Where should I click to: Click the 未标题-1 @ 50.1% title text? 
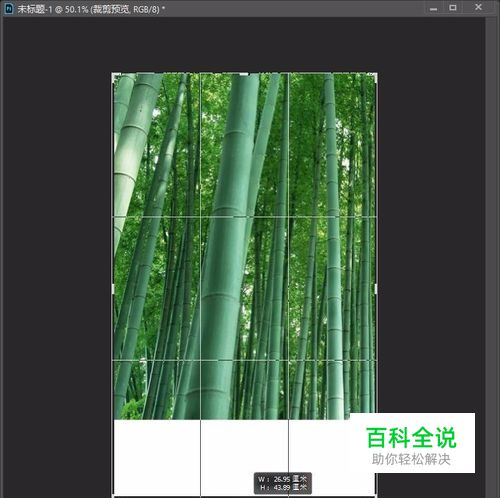tap(91, 9)
